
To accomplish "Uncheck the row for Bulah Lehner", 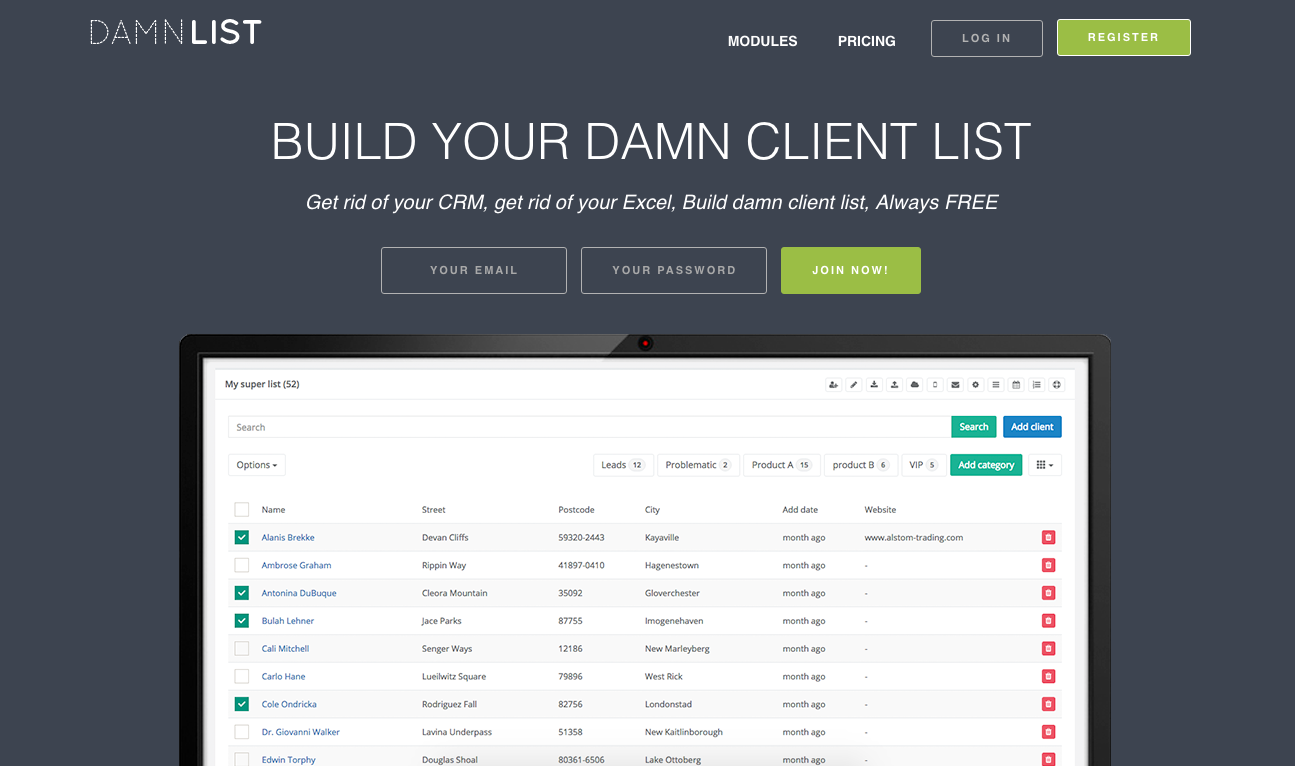I will pyautogui.click(x=241, y=620).
